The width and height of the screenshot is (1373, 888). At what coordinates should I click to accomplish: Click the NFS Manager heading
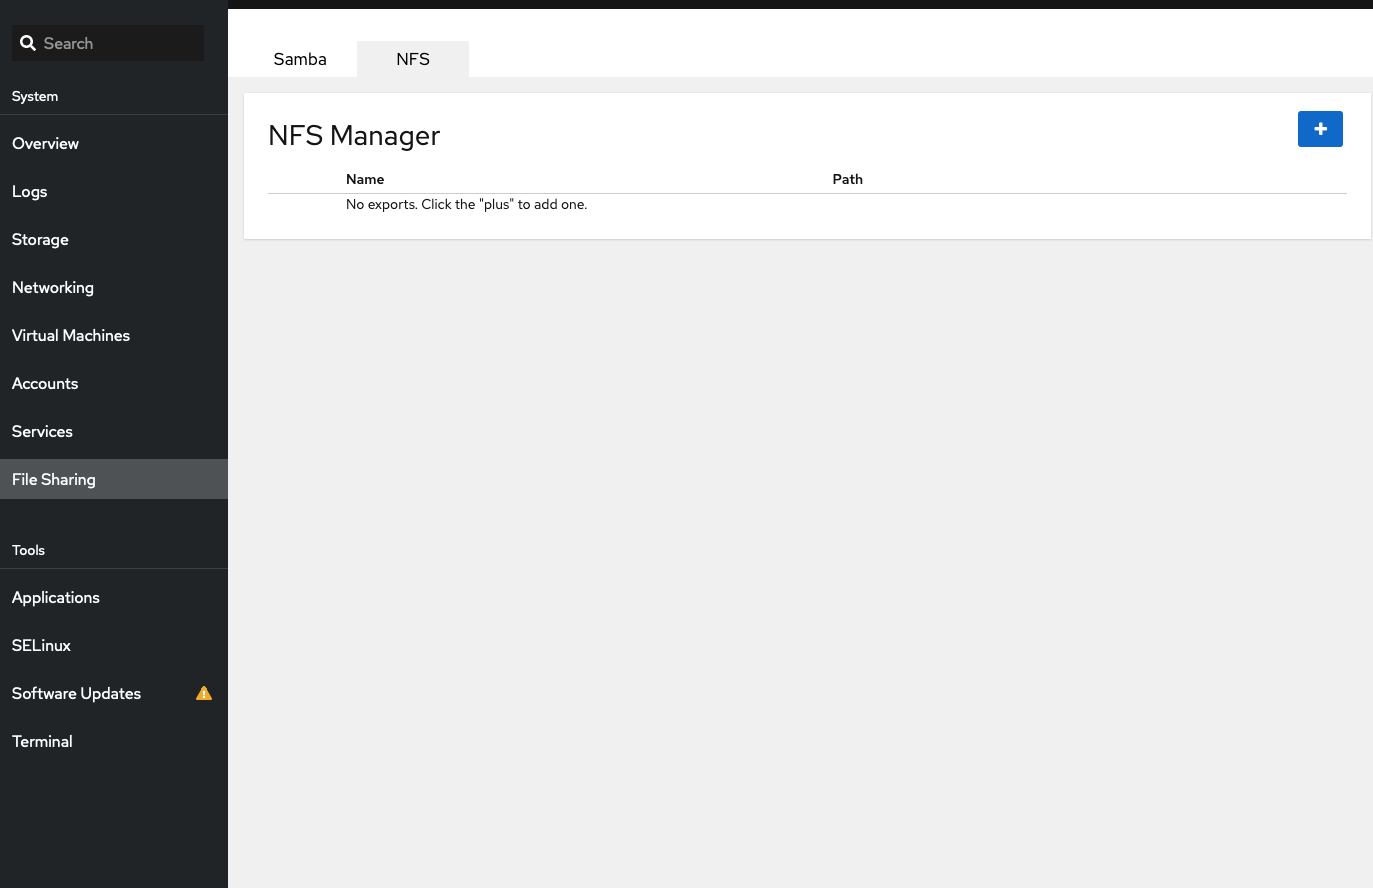pyautogui.click(x=354, y=135)
